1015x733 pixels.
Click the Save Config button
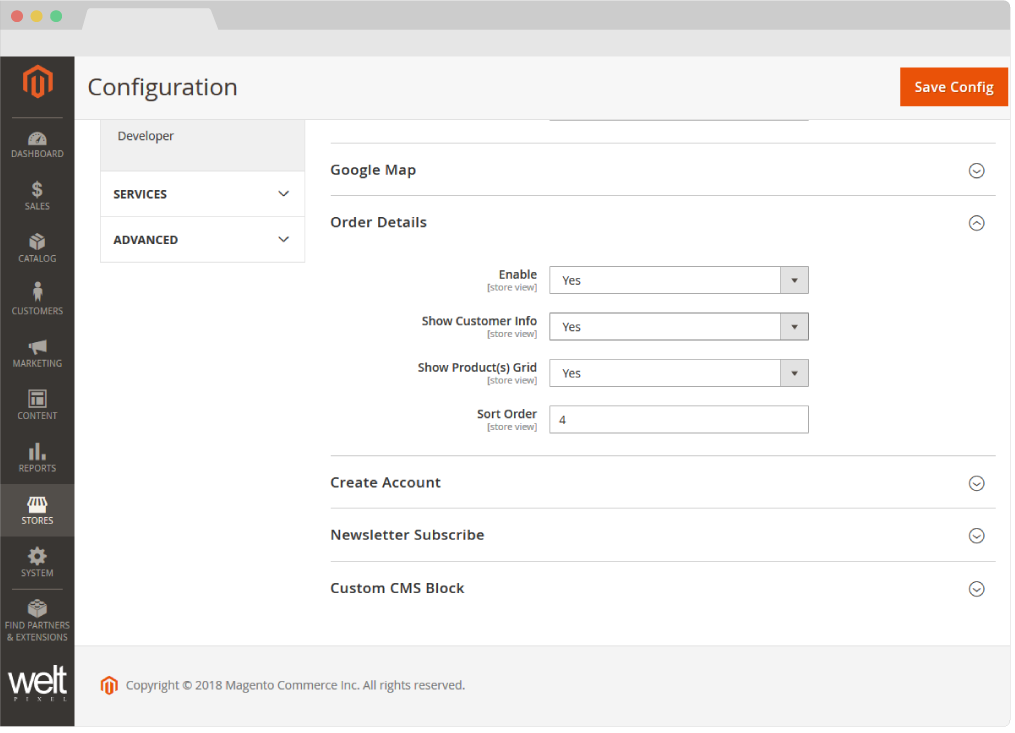952,87
